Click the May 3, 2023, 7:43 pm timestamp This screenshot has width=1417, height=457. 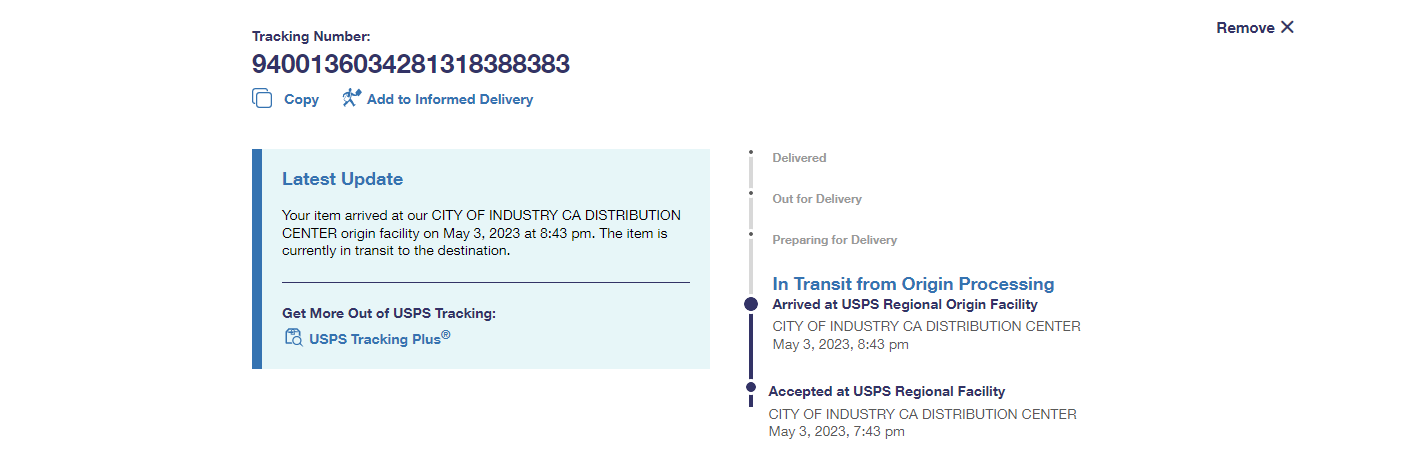(x=836, y=431)
